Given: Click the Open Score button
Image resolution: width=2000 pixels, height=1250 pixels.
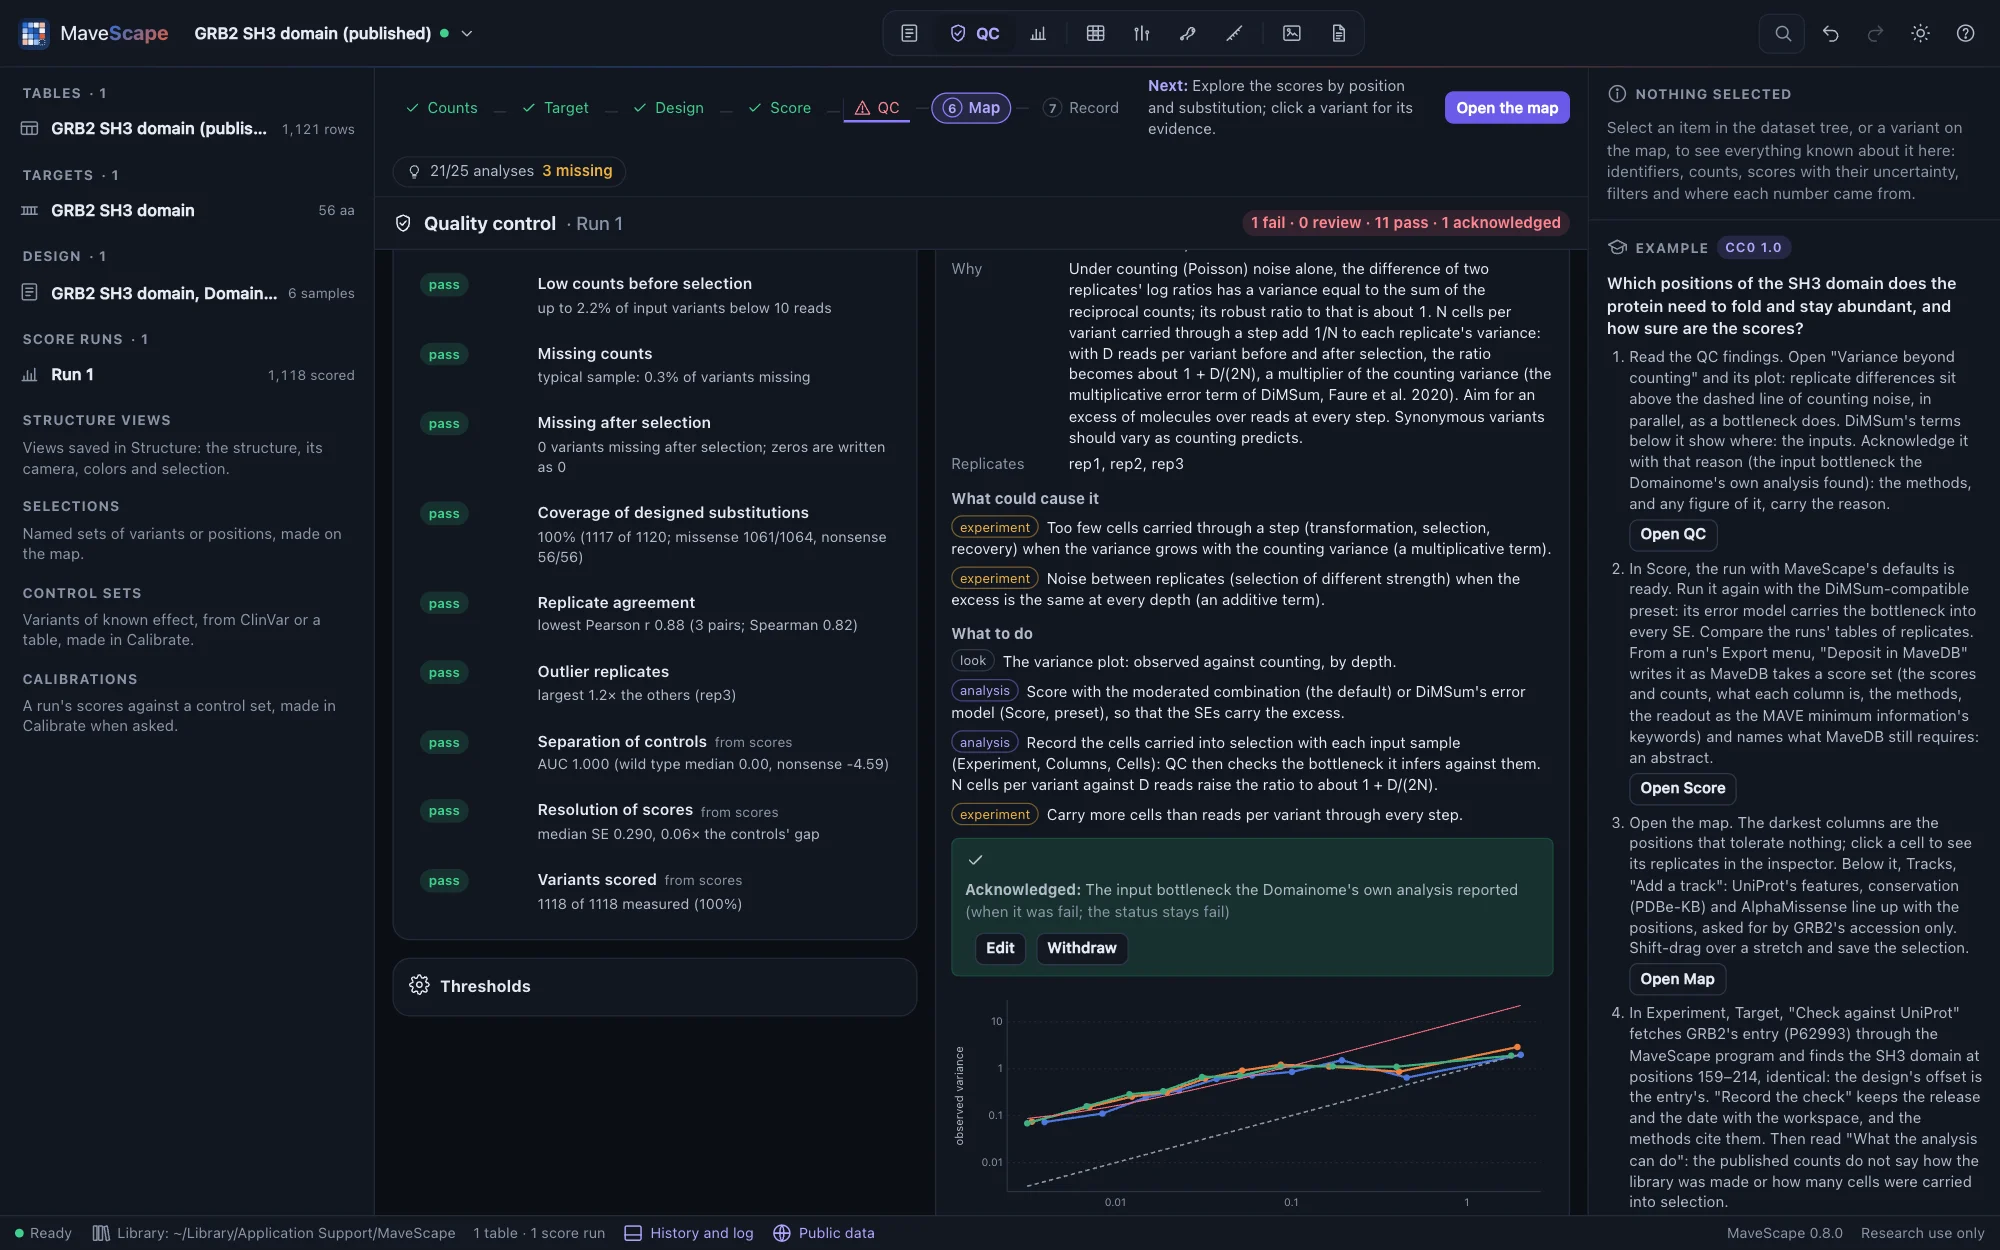Looking at the screenshot, I should pyautogui.click(x=1682, y=788).
